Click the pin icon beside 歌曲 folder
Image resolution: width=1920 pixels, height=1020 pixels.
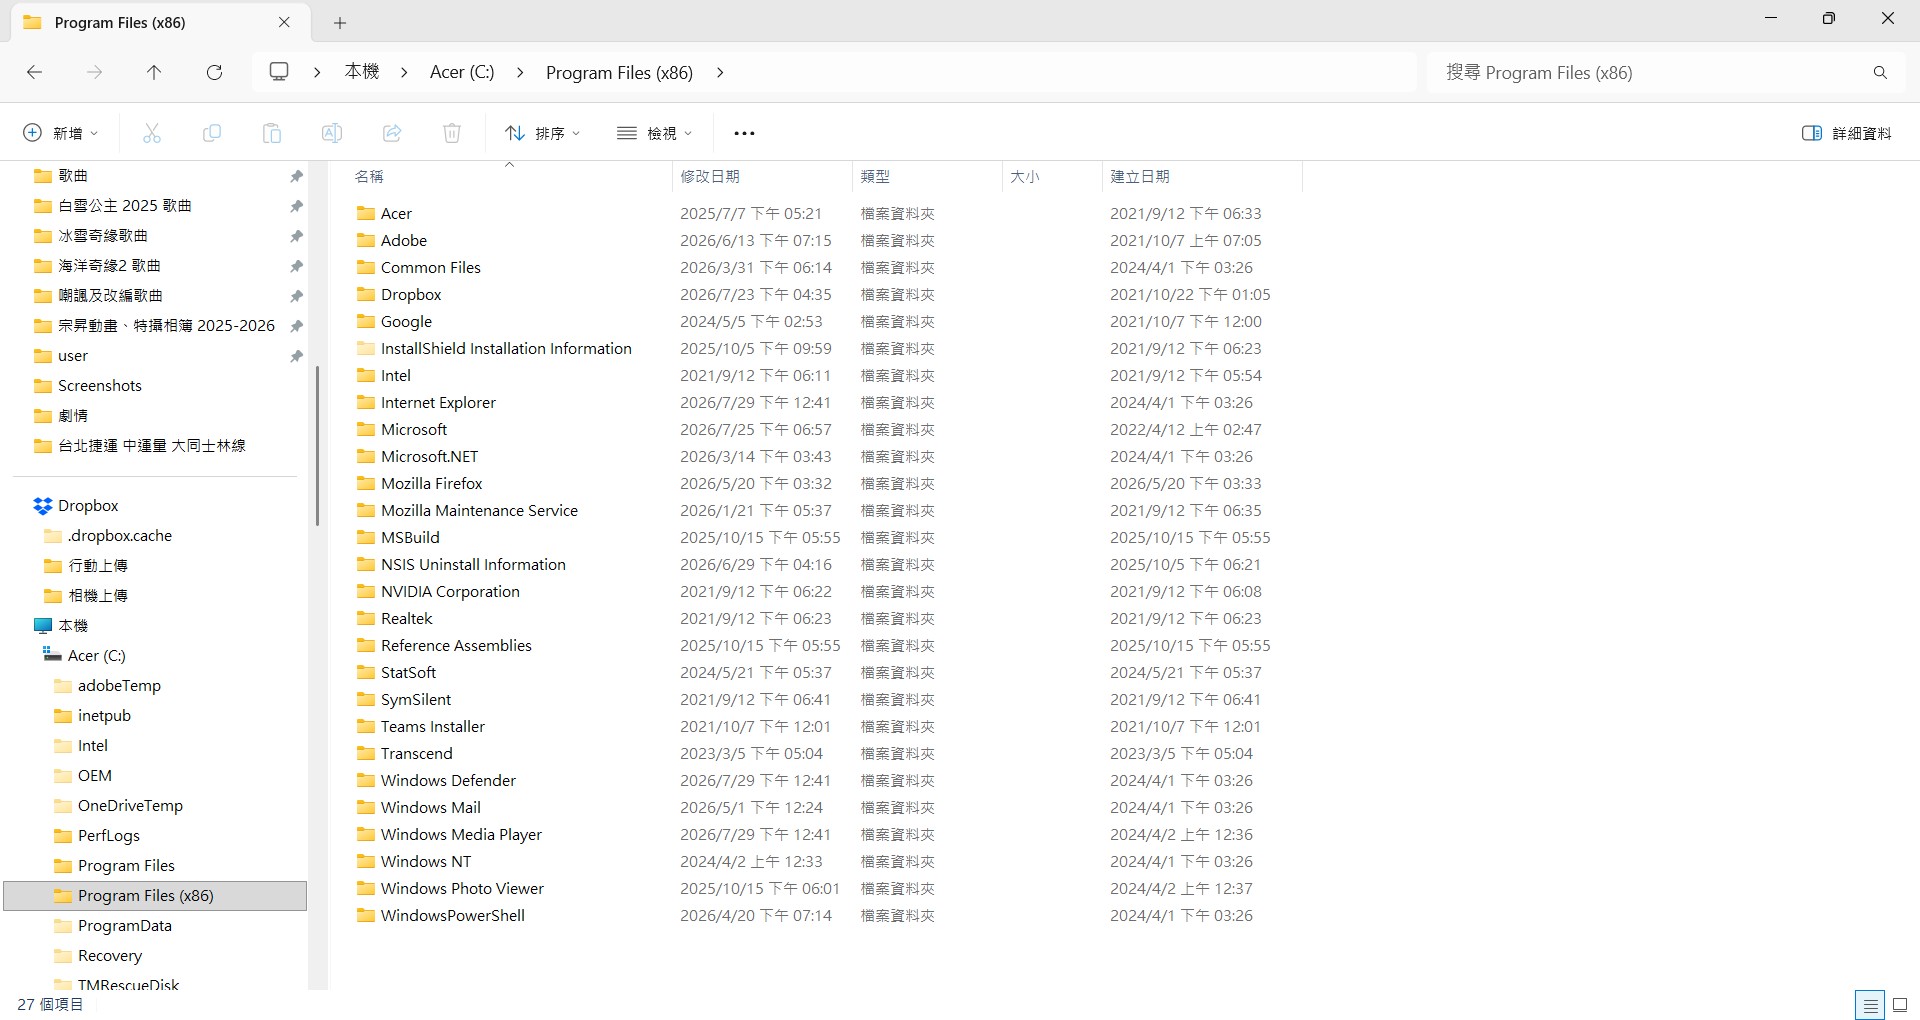pyautogui.click(x=296, y=176)
